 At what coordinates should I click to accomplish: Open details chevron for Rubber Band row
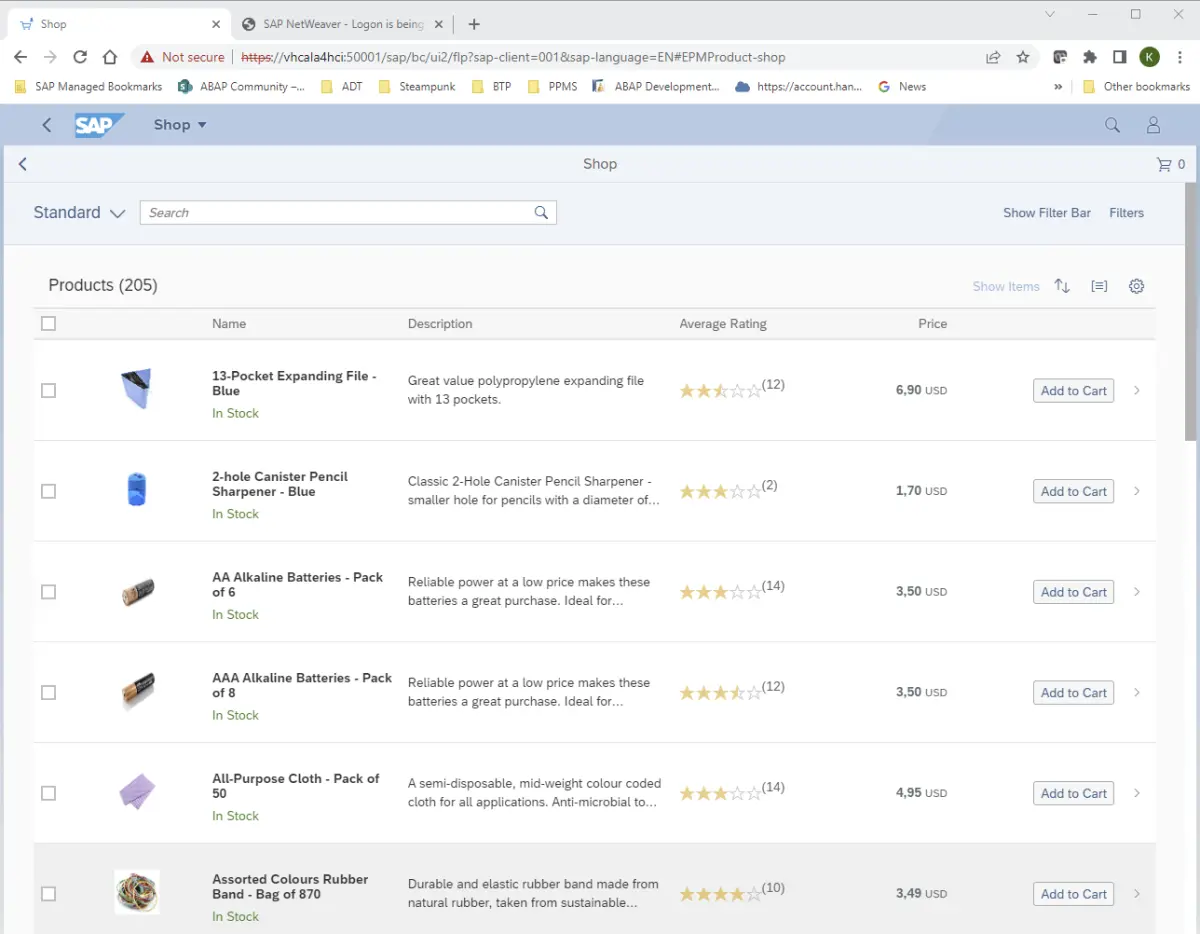pyautogui.click(x=1137, y=894)
